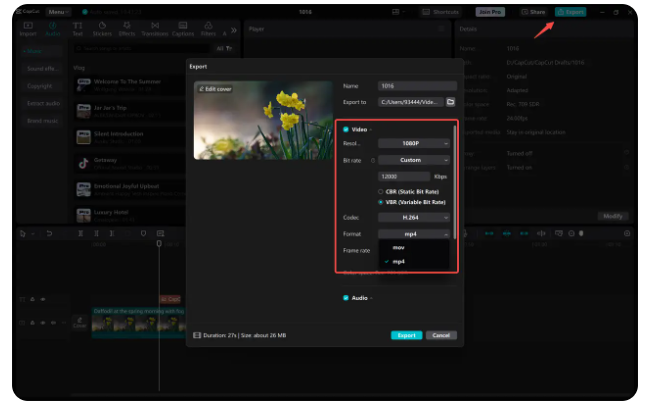Open the Codec H.264 dropdown

[413, 217]
